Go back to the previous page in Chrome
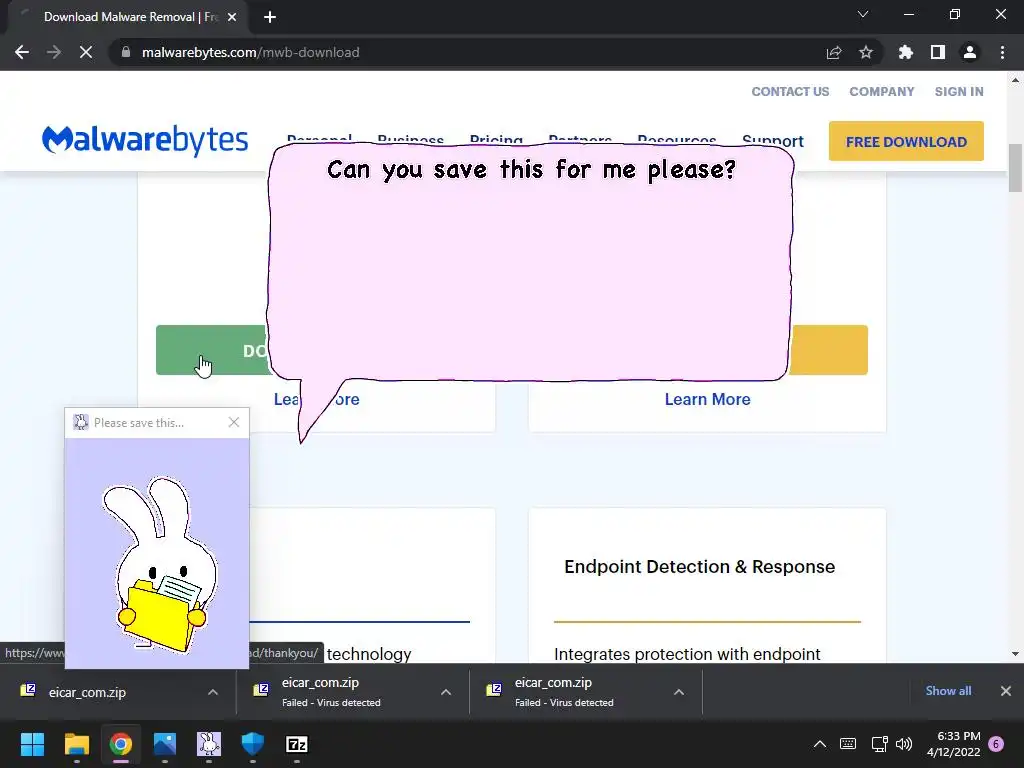Screen dimensions: 1024x768 [x=22, y=52]
